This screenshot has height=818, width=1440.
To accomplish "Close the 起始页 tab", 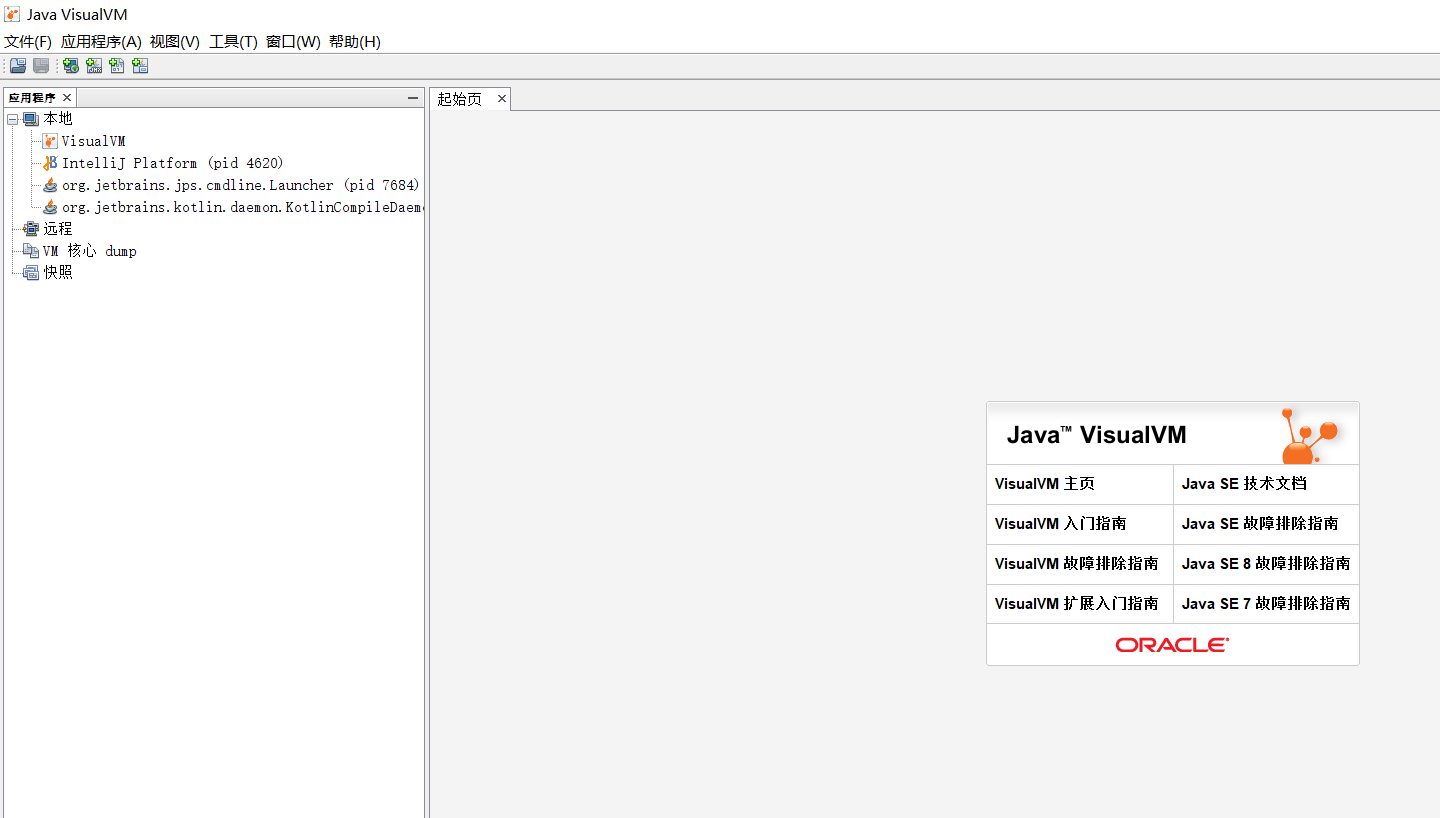I will (502, 99).
